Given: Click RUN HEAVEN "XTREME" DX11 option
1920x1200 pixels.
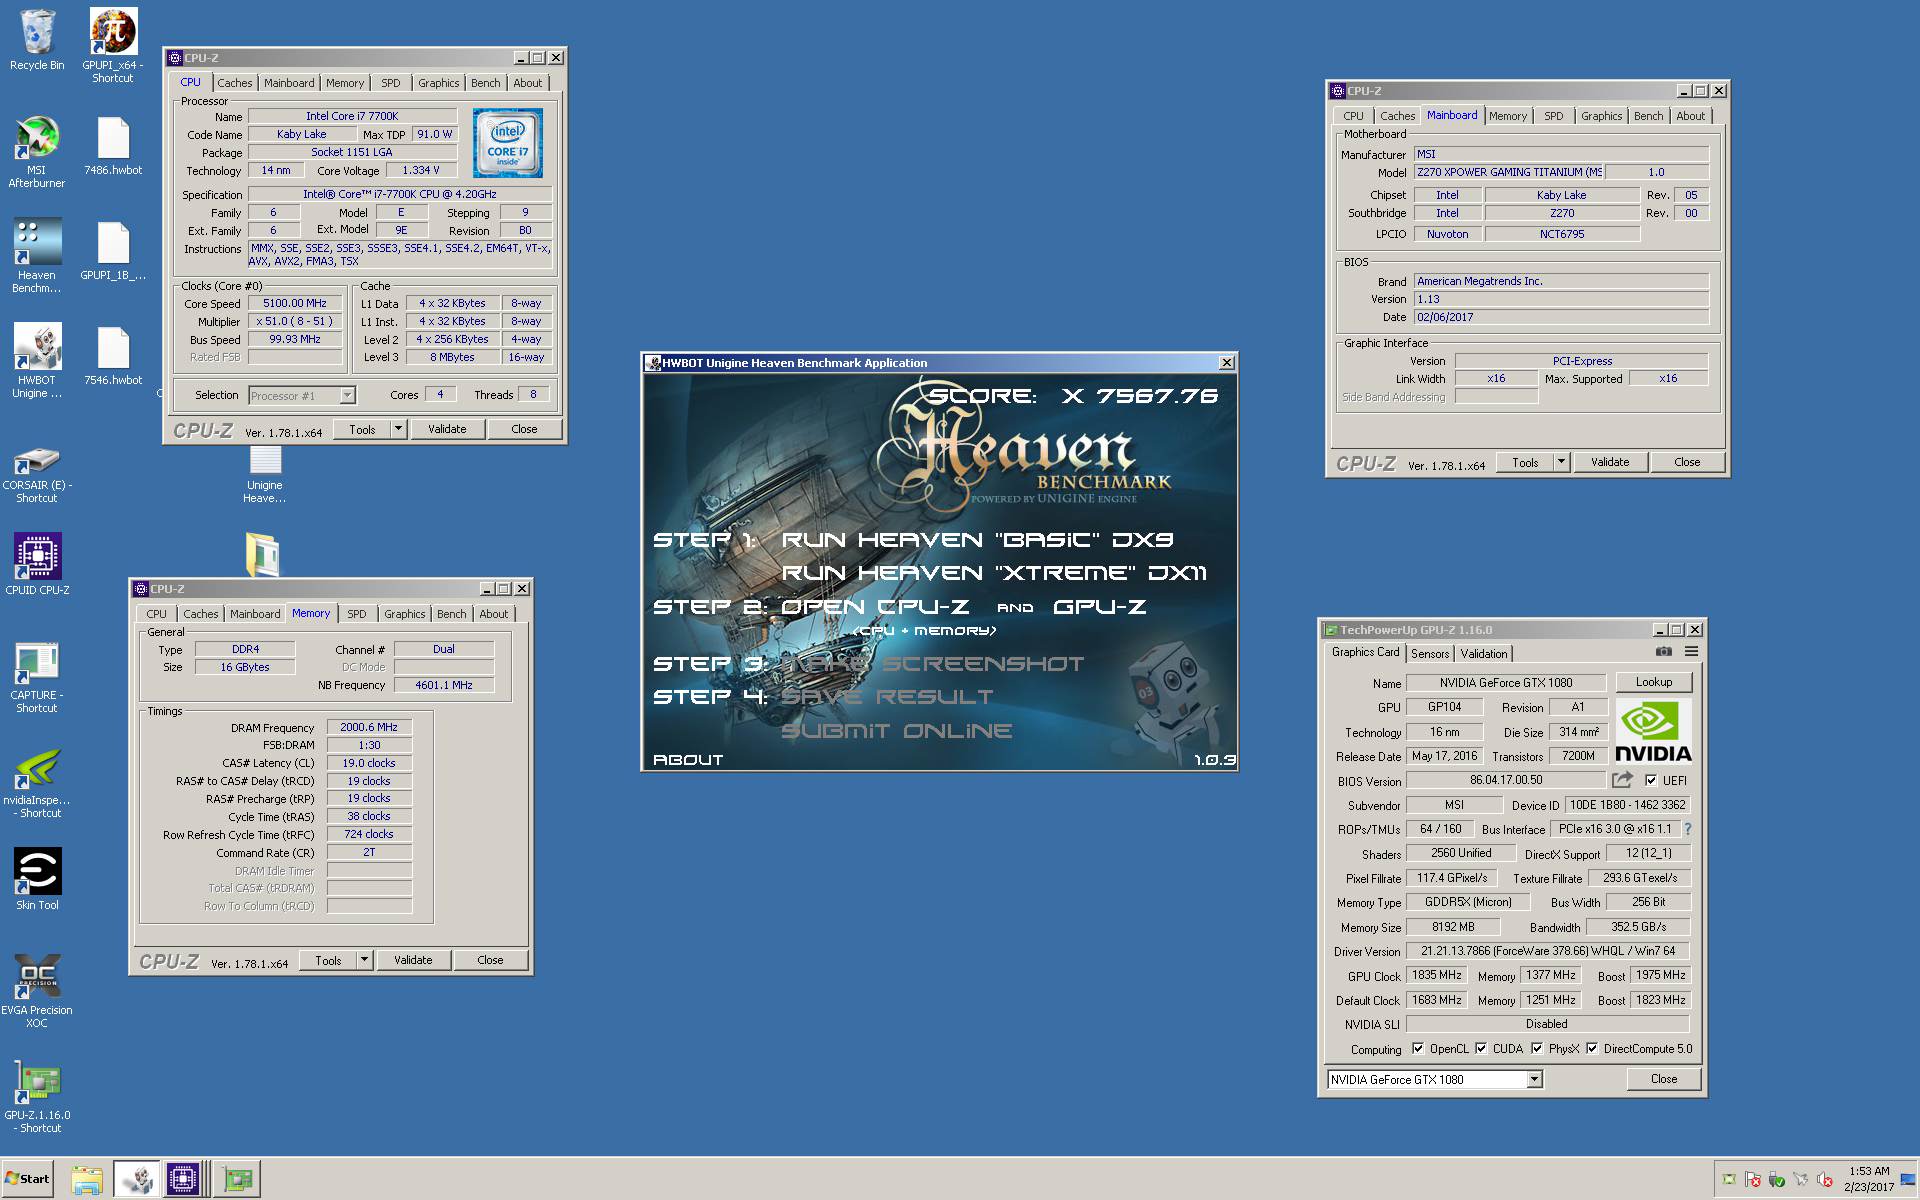Looking at the screenshot, I should [994, 573].
